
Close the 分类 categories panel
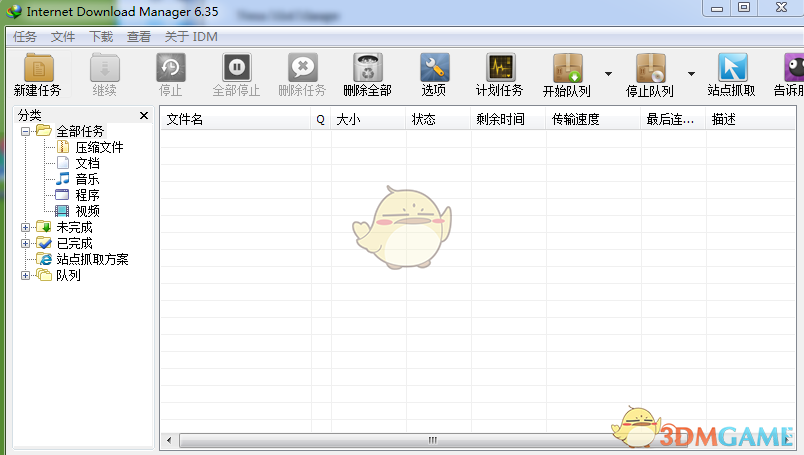[x=144, y=115]
